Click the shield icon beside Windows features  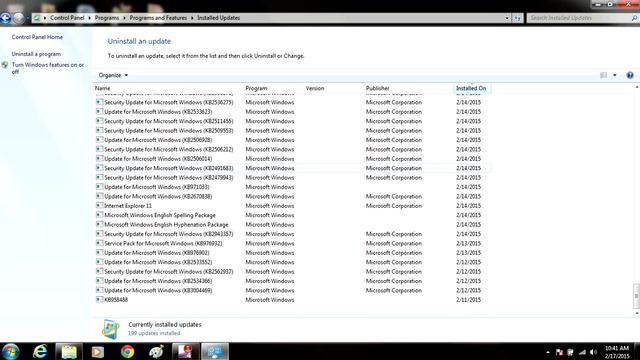coord(5,65)
